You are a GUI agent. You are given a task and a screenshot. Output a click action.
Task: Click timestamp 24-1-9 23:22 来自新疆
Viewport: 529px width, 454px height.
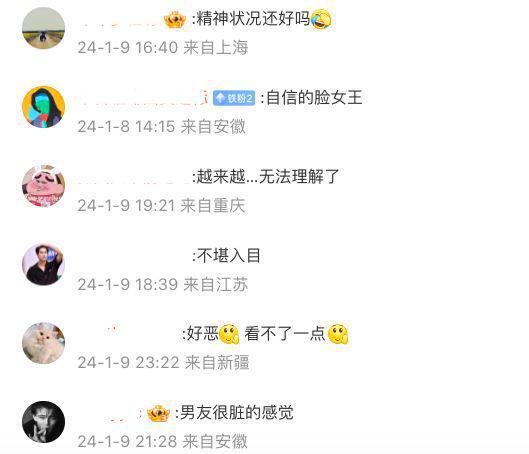[164, 363]
